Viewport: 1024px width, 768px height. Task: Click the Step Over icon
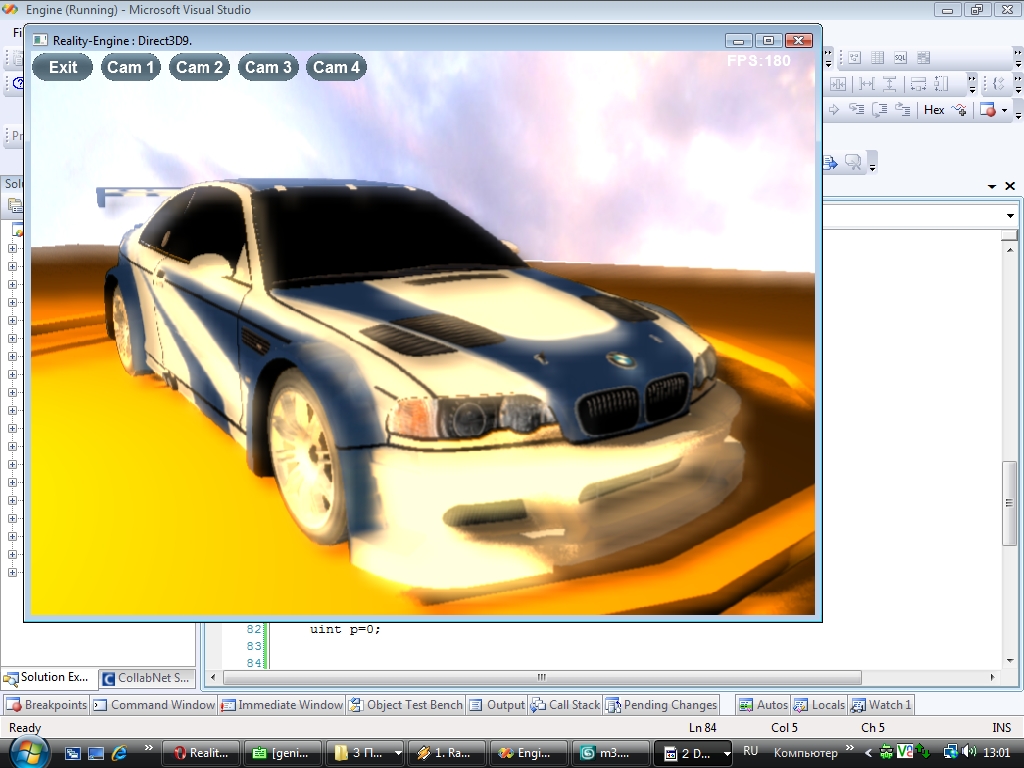tap(880, 110)
